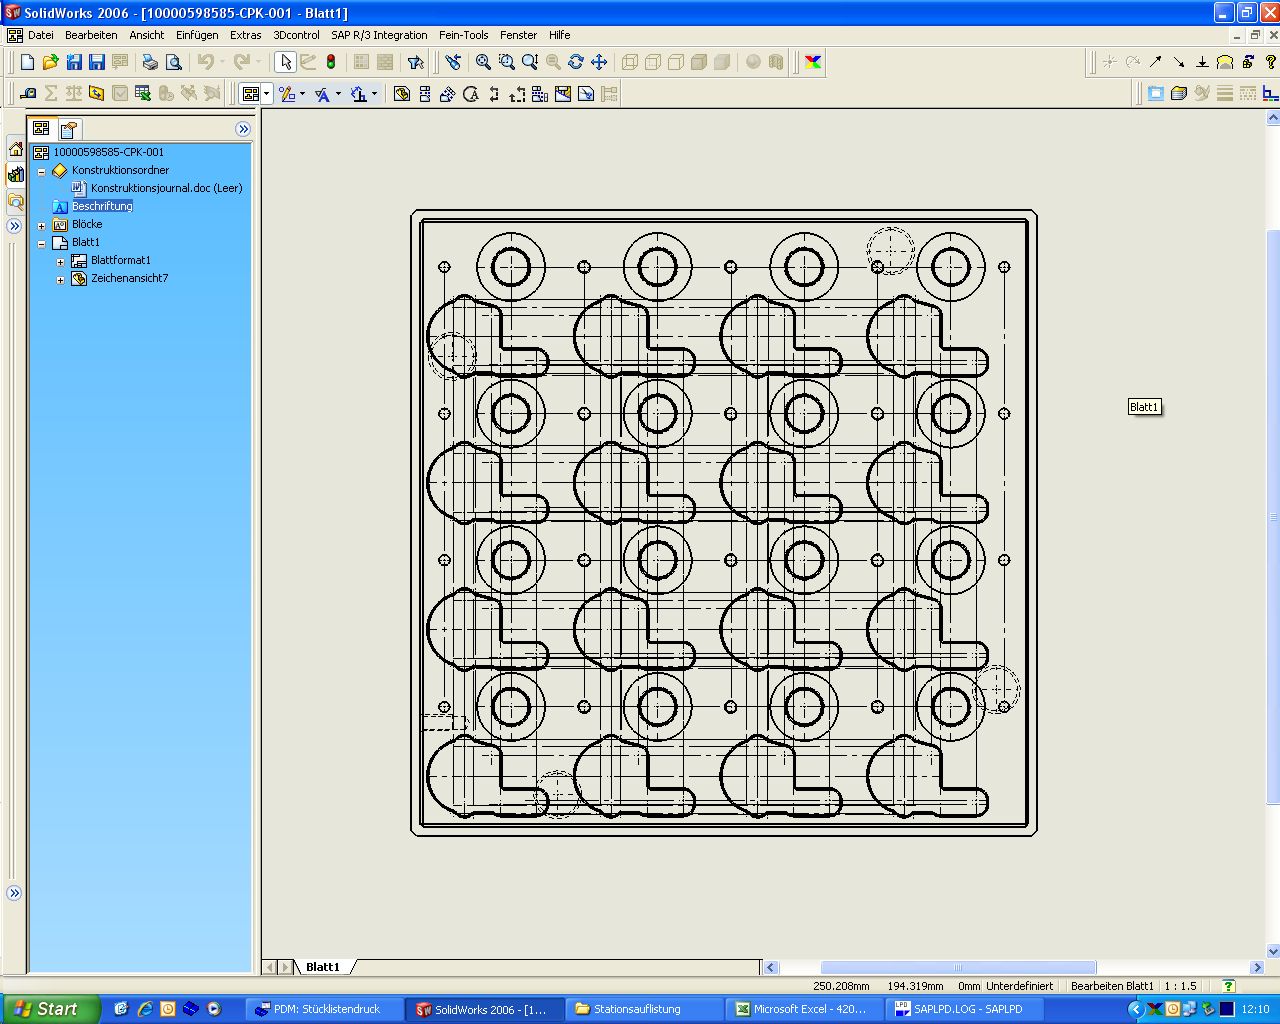Click the Rotate View icon
This screenshot has height=1024, width=1280.
tap(576, 62)
